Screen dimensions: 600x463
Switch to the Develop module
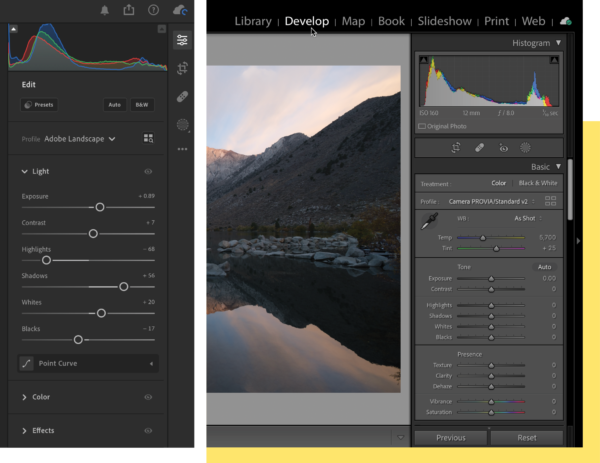(307, 21)
